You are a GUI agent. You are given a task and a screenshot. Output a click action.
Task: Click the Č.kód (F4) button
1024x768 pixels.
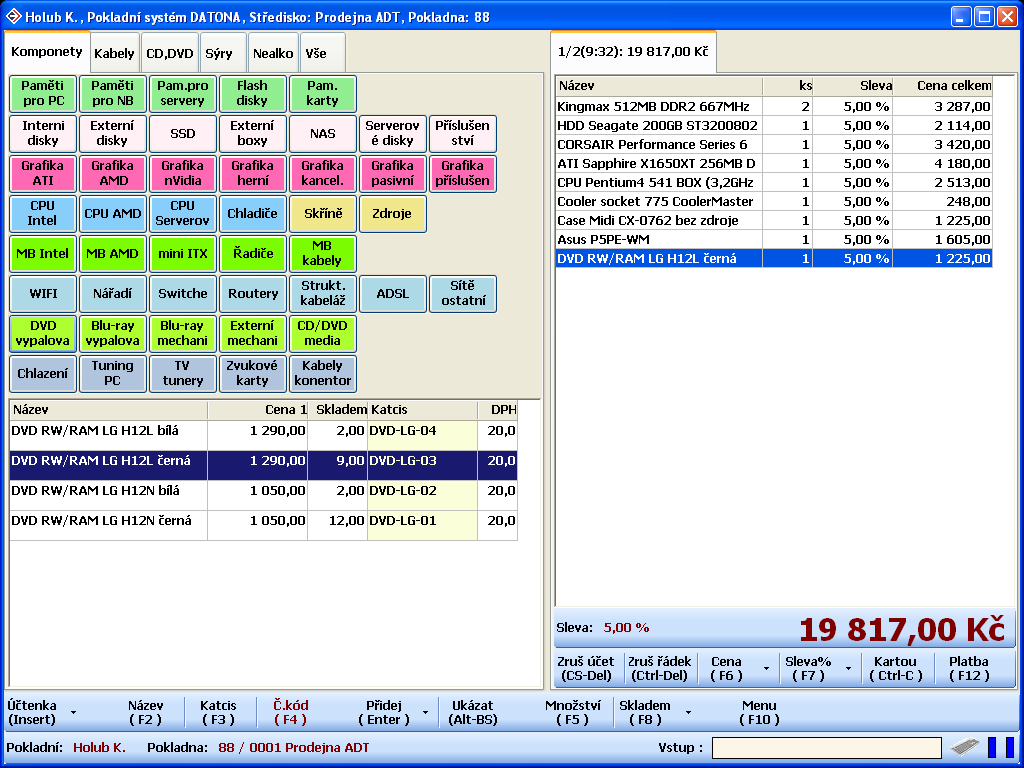tap(291, 712)
